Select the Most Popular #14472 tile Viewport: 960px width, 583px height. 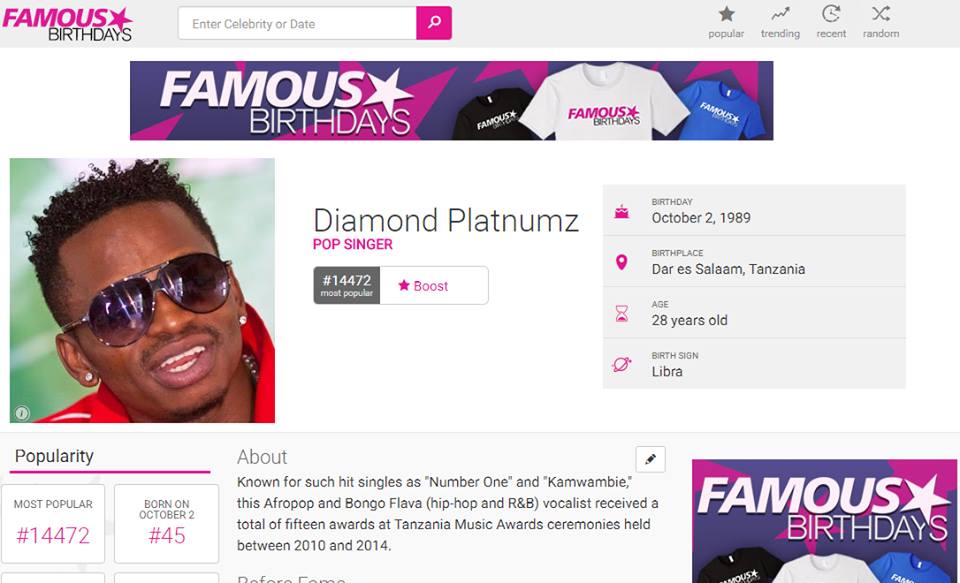[x=53, y=524]
